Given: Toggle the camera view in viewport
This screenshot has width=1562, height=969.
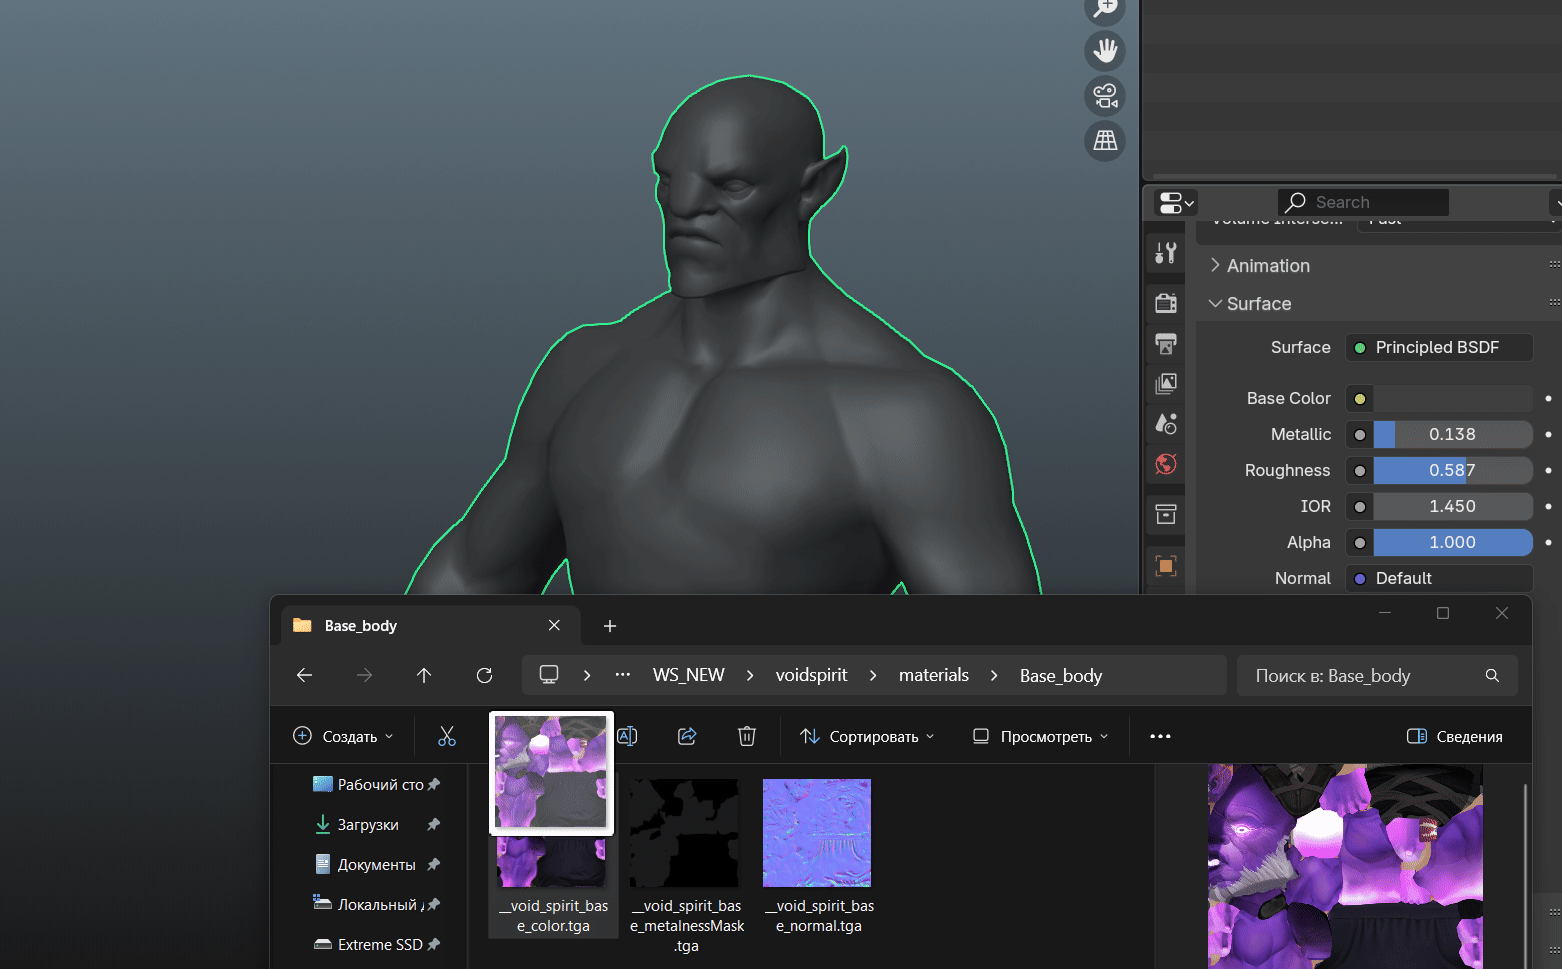Looking at the screenshot, I should point(1105,96).
